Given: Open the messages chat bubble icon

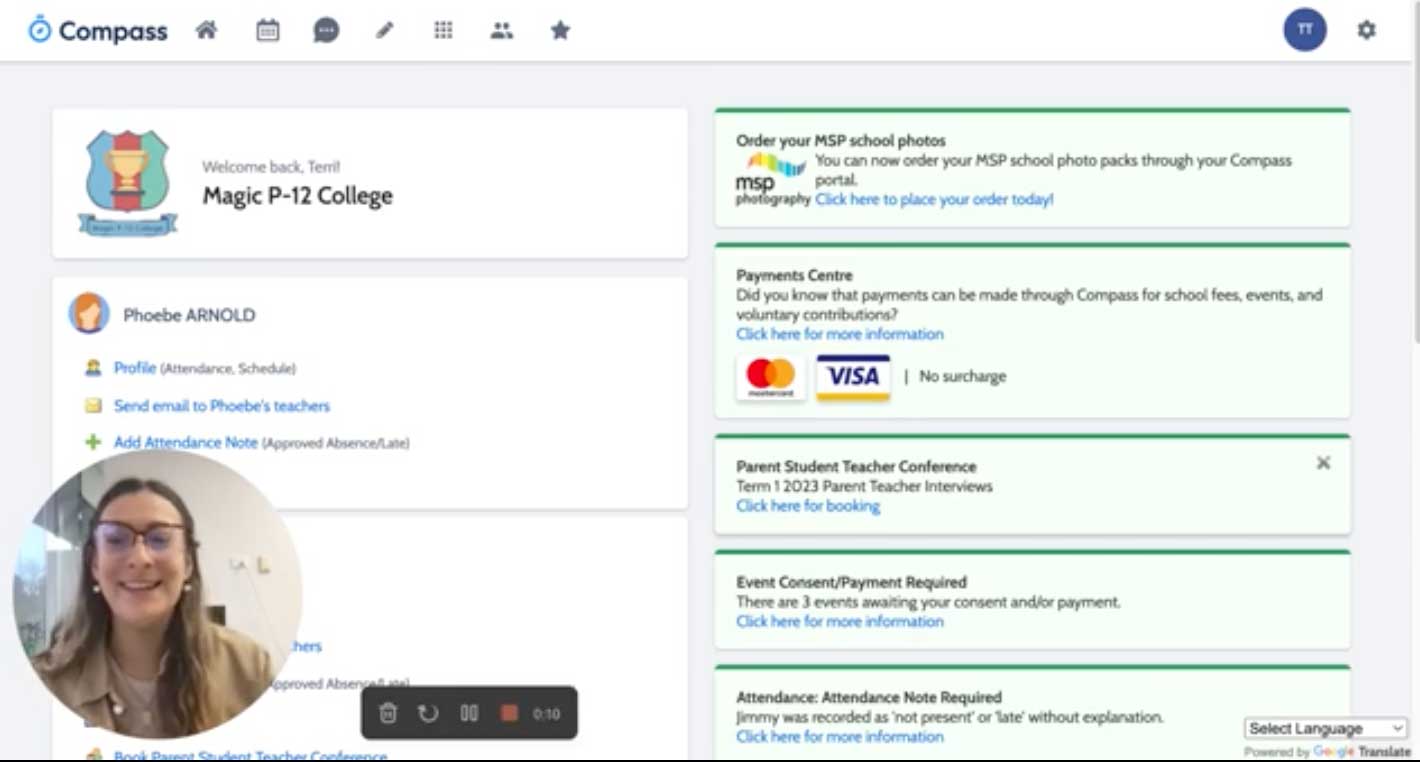Looking at the screenshot, I should pyautogui.click(x=324, y=30).
